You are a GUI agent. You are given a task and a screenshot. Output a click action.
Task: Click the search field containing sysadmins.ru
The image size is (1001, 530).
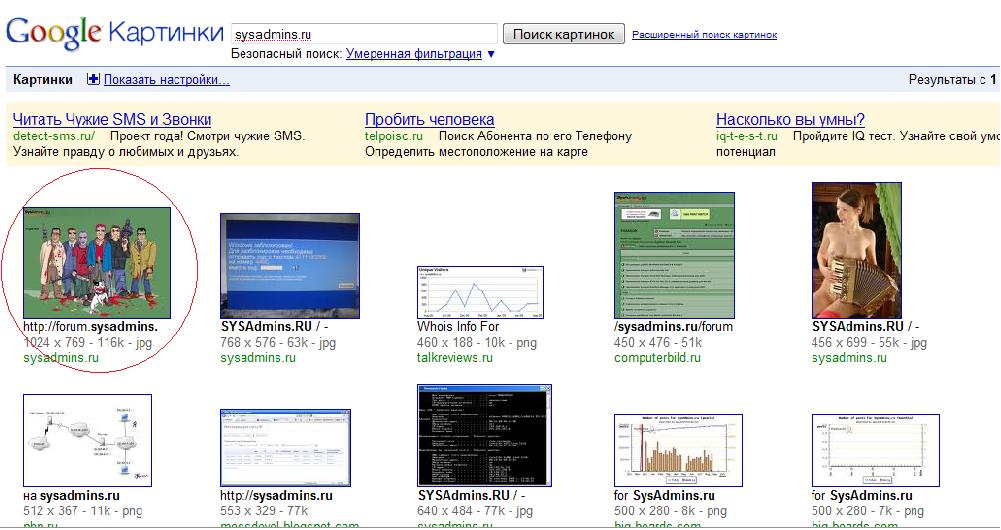(x=364, y=34)
